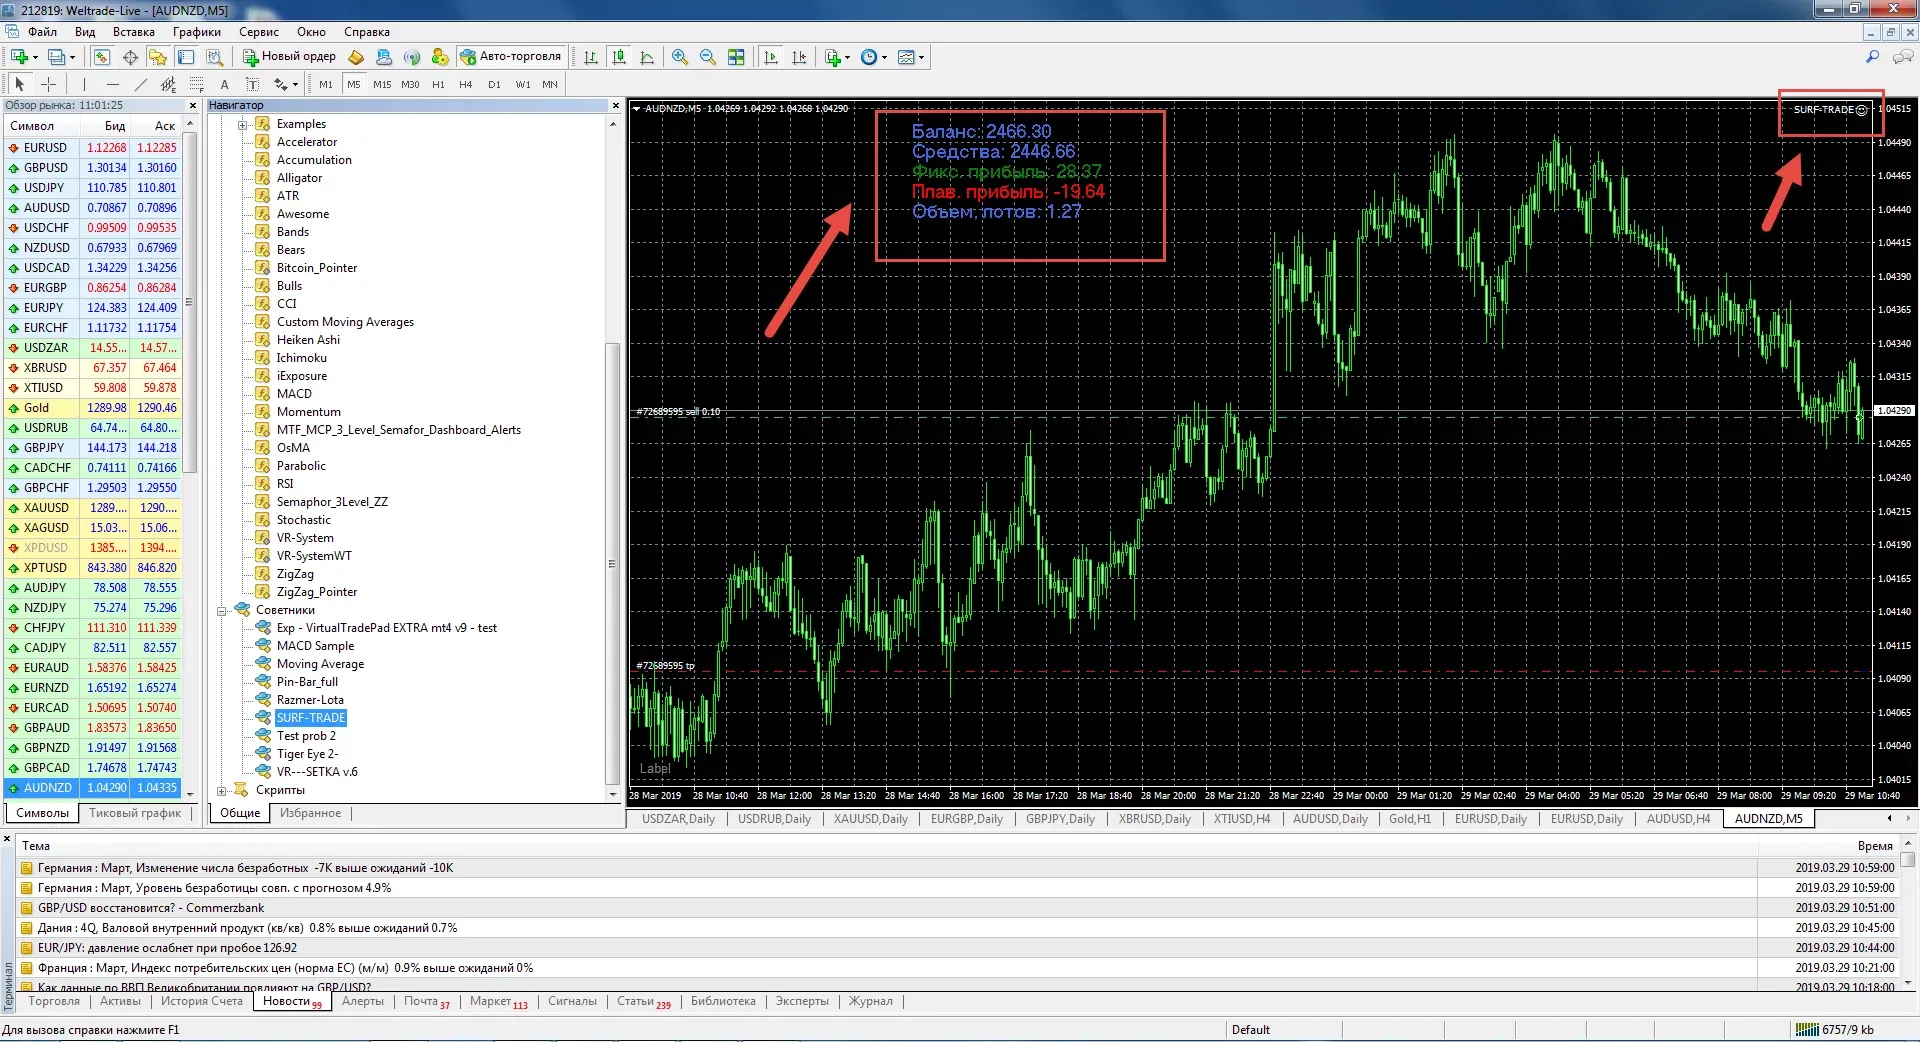Open the chart menu arrow beside AUDNZD,M5
Viewport: 1920px width, 1042px height.
636,108
